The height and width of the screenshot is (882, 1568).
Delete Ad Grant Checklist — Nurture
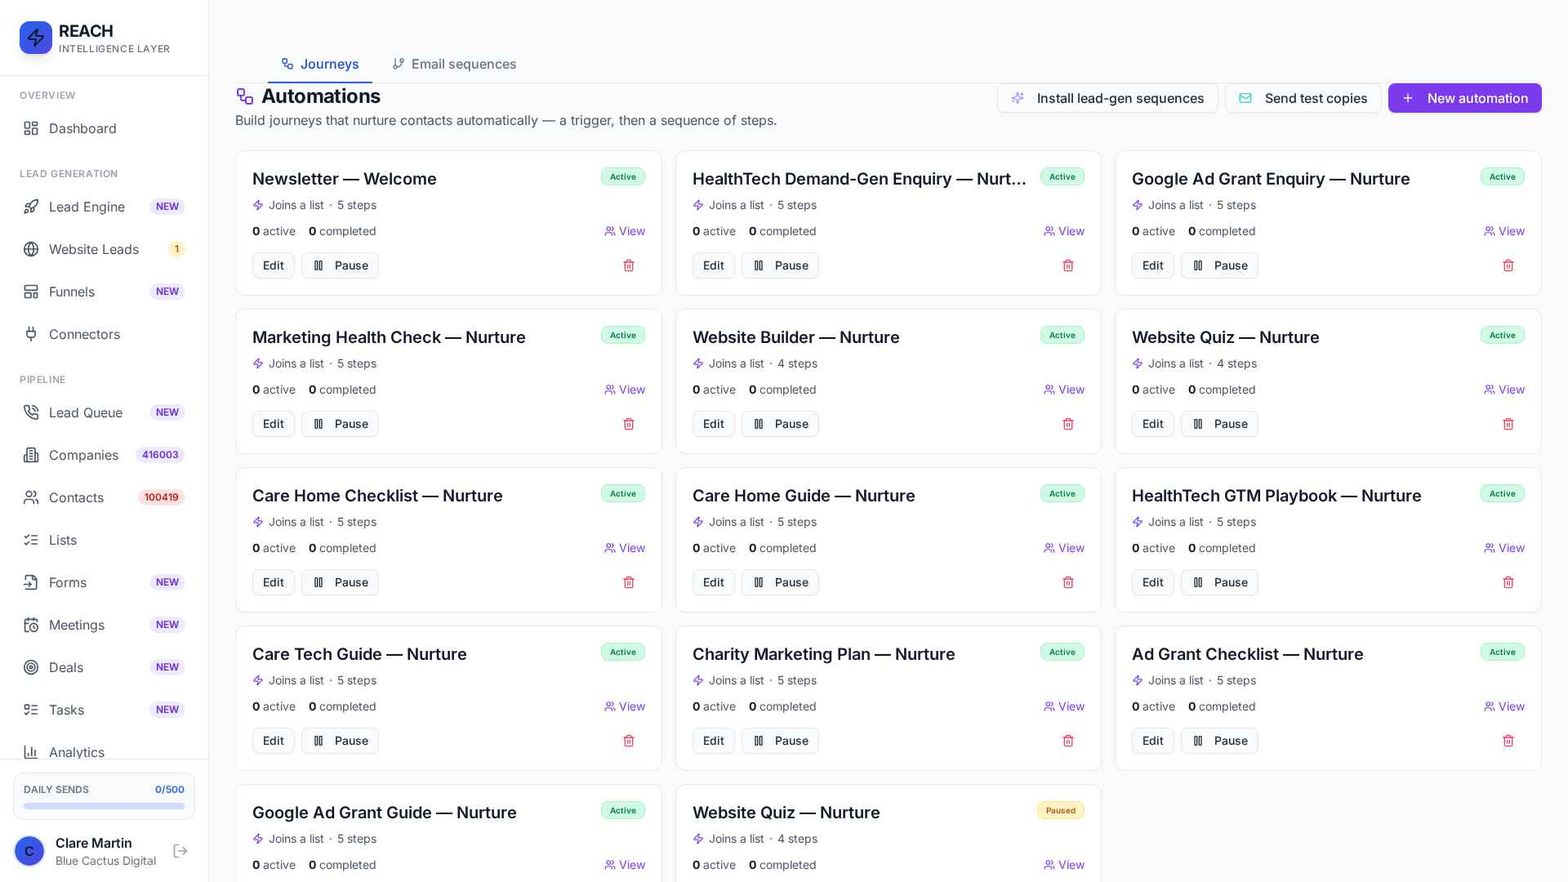tap(1508, 741)
